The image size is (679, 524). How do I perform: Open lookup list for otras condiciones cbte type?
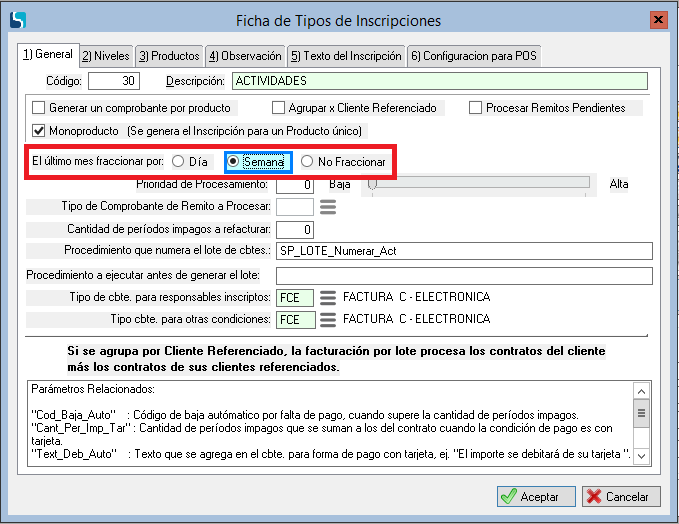[x=328, y=320]
